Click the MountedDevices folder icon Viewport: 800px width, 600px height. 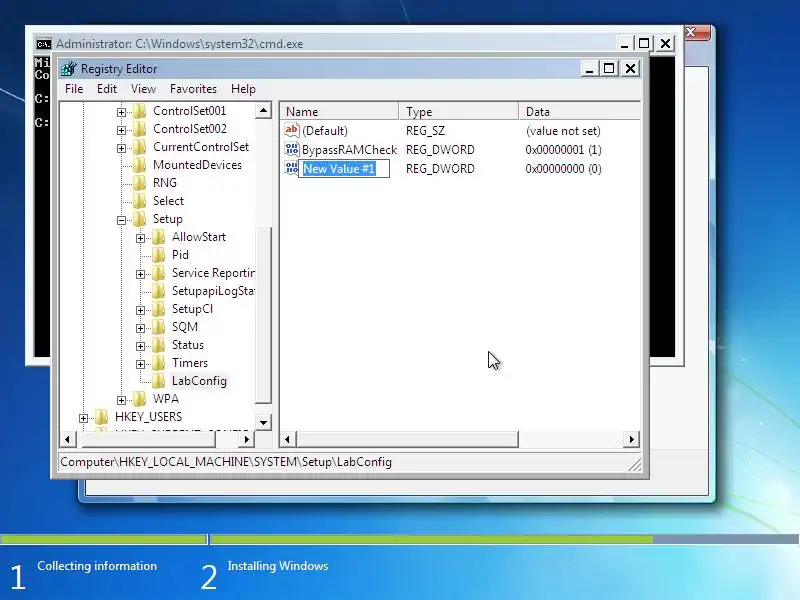[140, 165]
